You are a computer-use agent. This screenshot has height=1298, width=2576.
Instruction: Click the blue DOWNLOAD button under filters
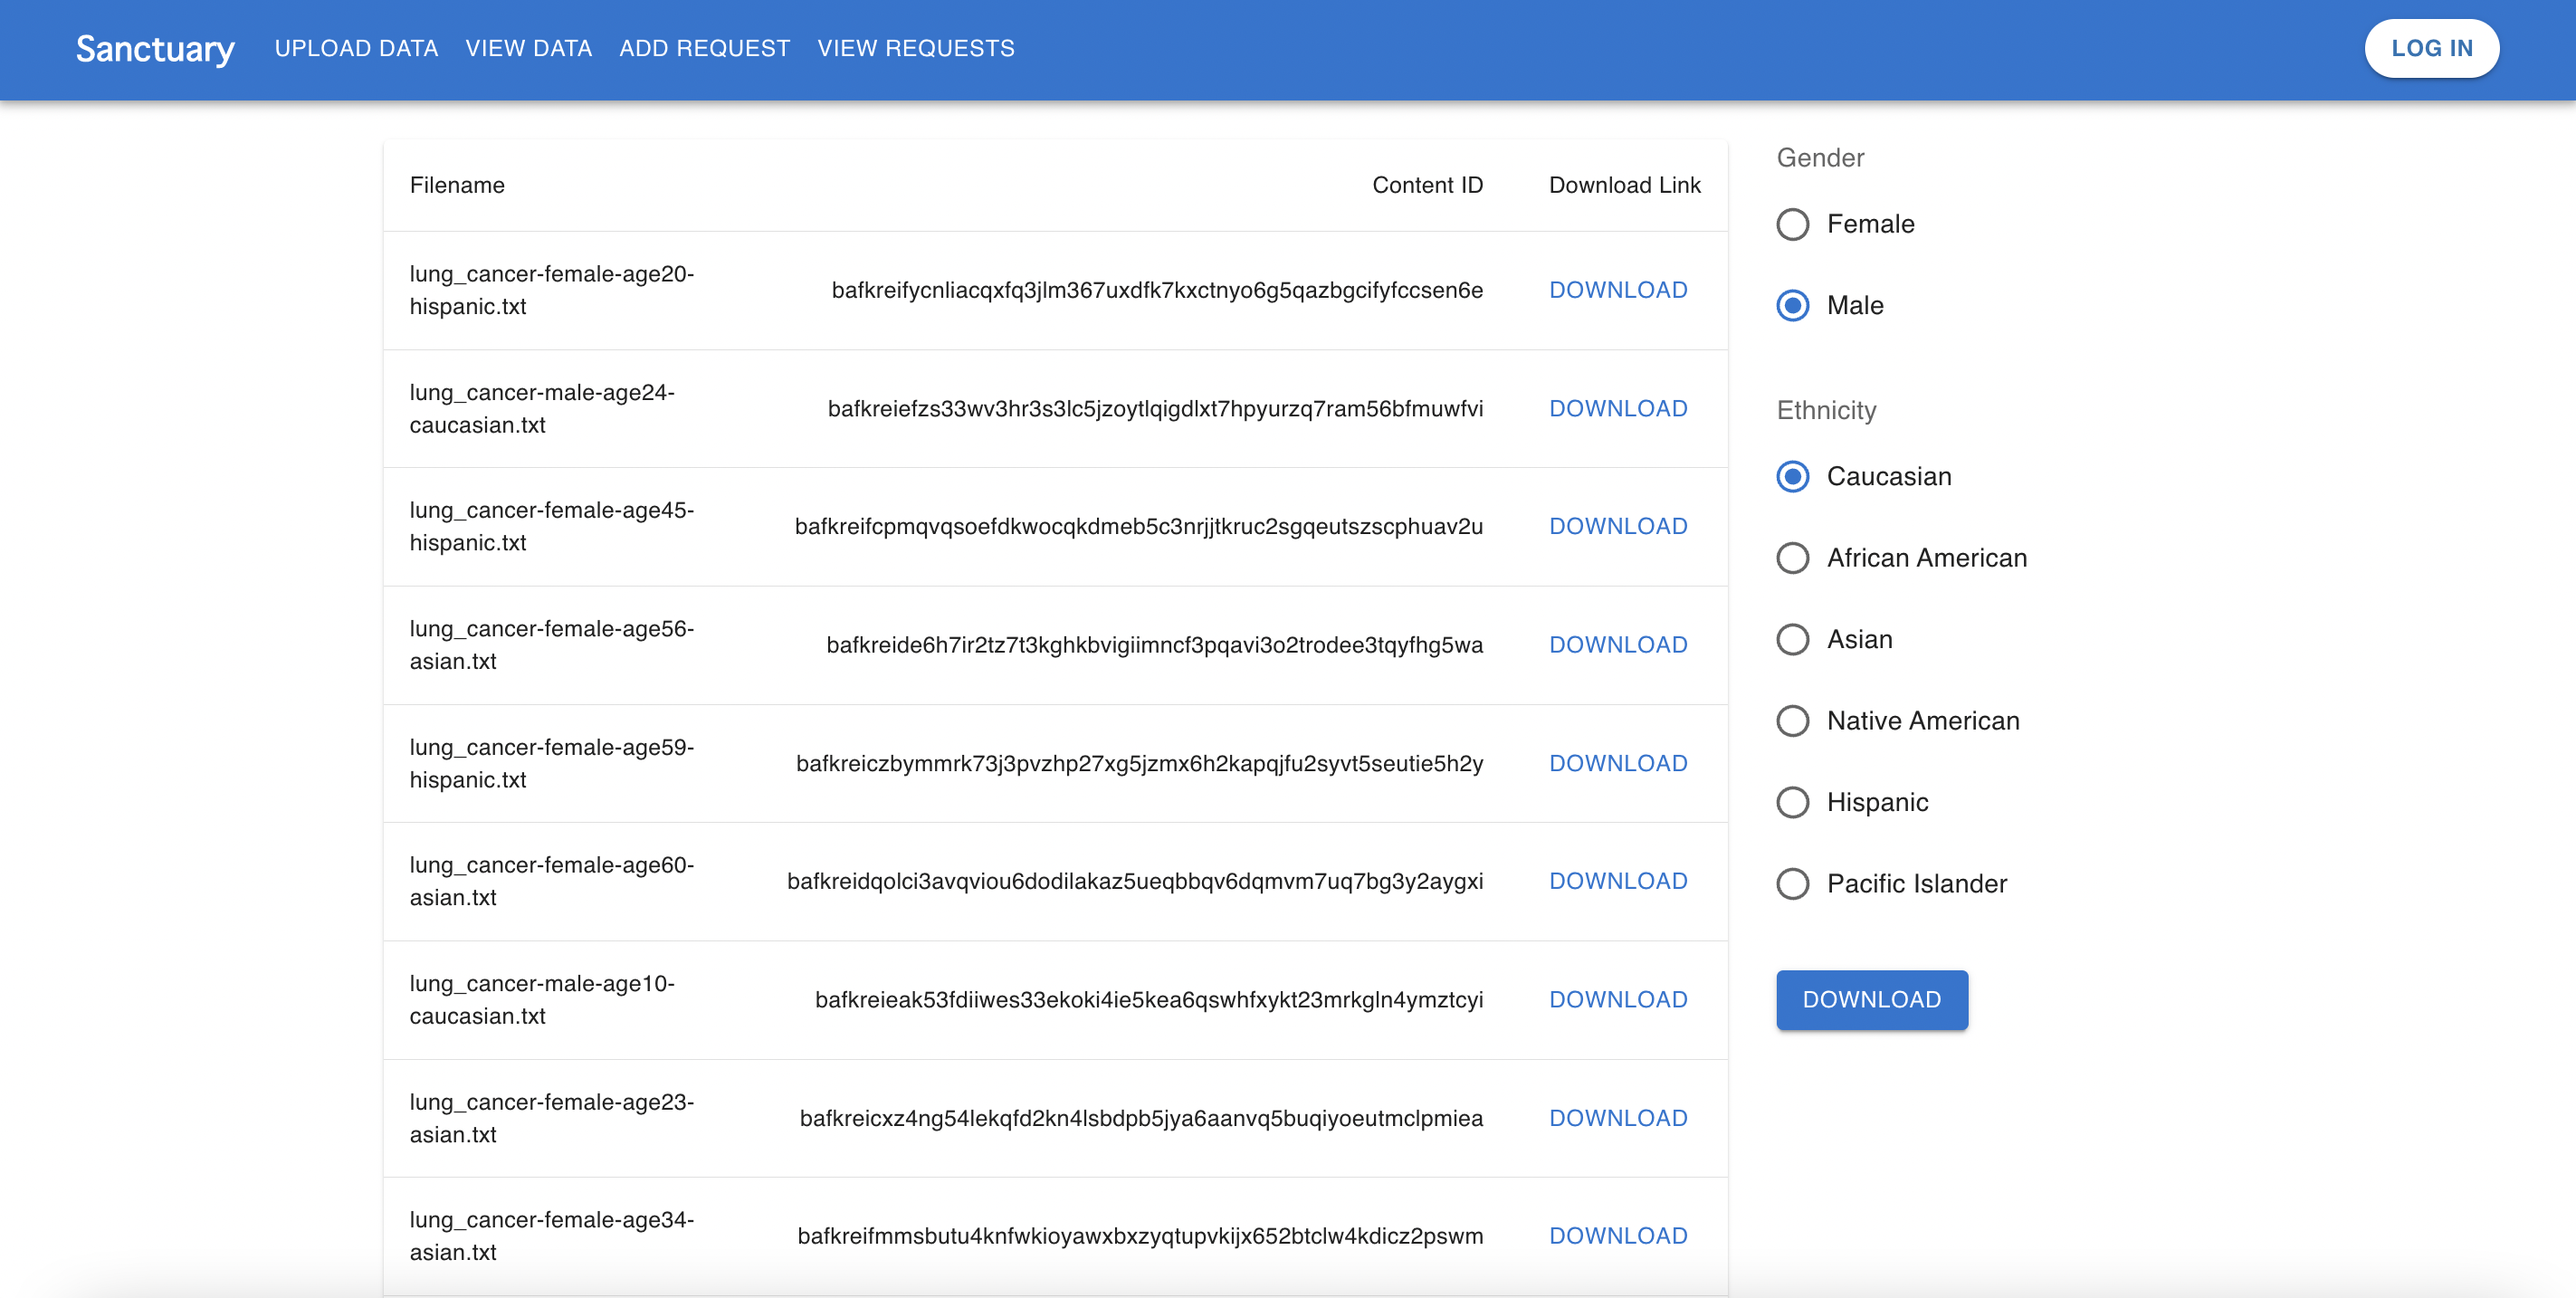[1871, 999]
